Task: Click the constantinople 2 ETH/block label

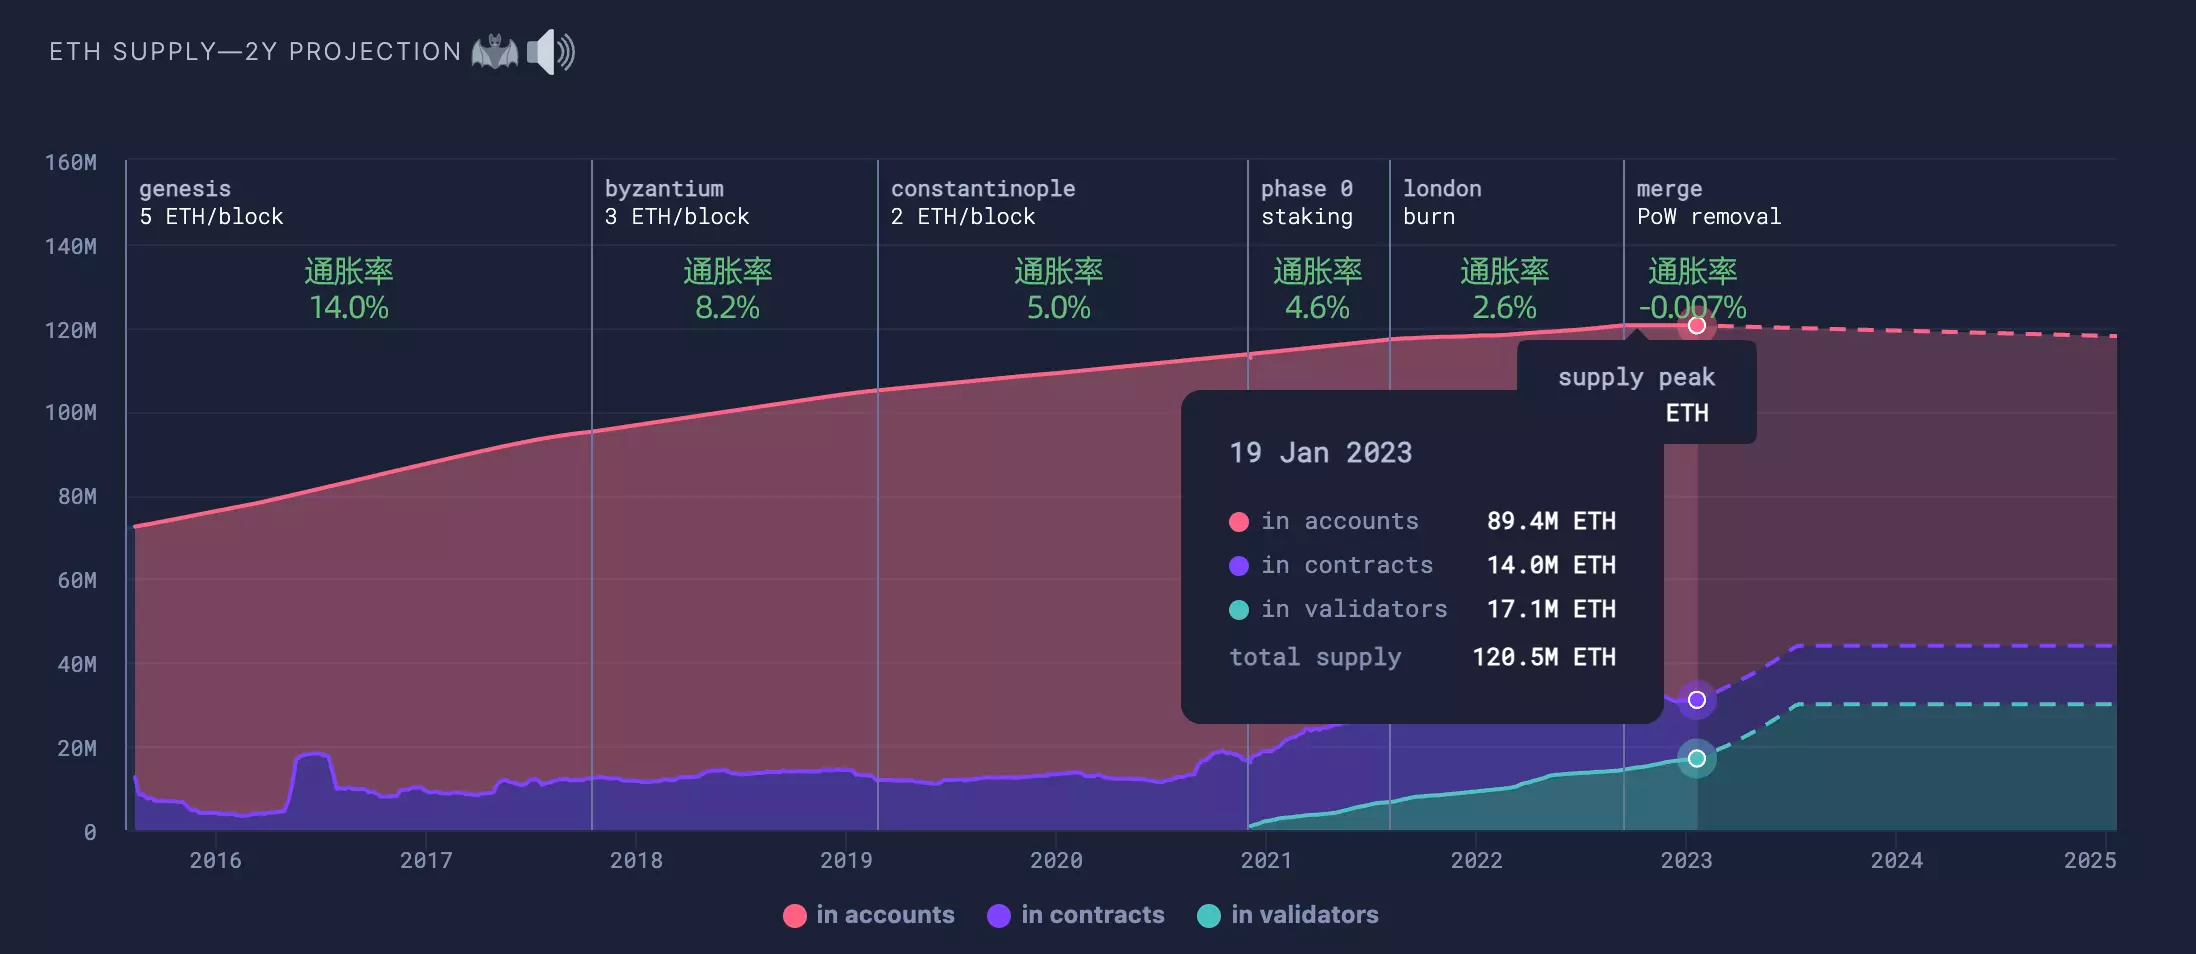Action: (x=983, y=203)
